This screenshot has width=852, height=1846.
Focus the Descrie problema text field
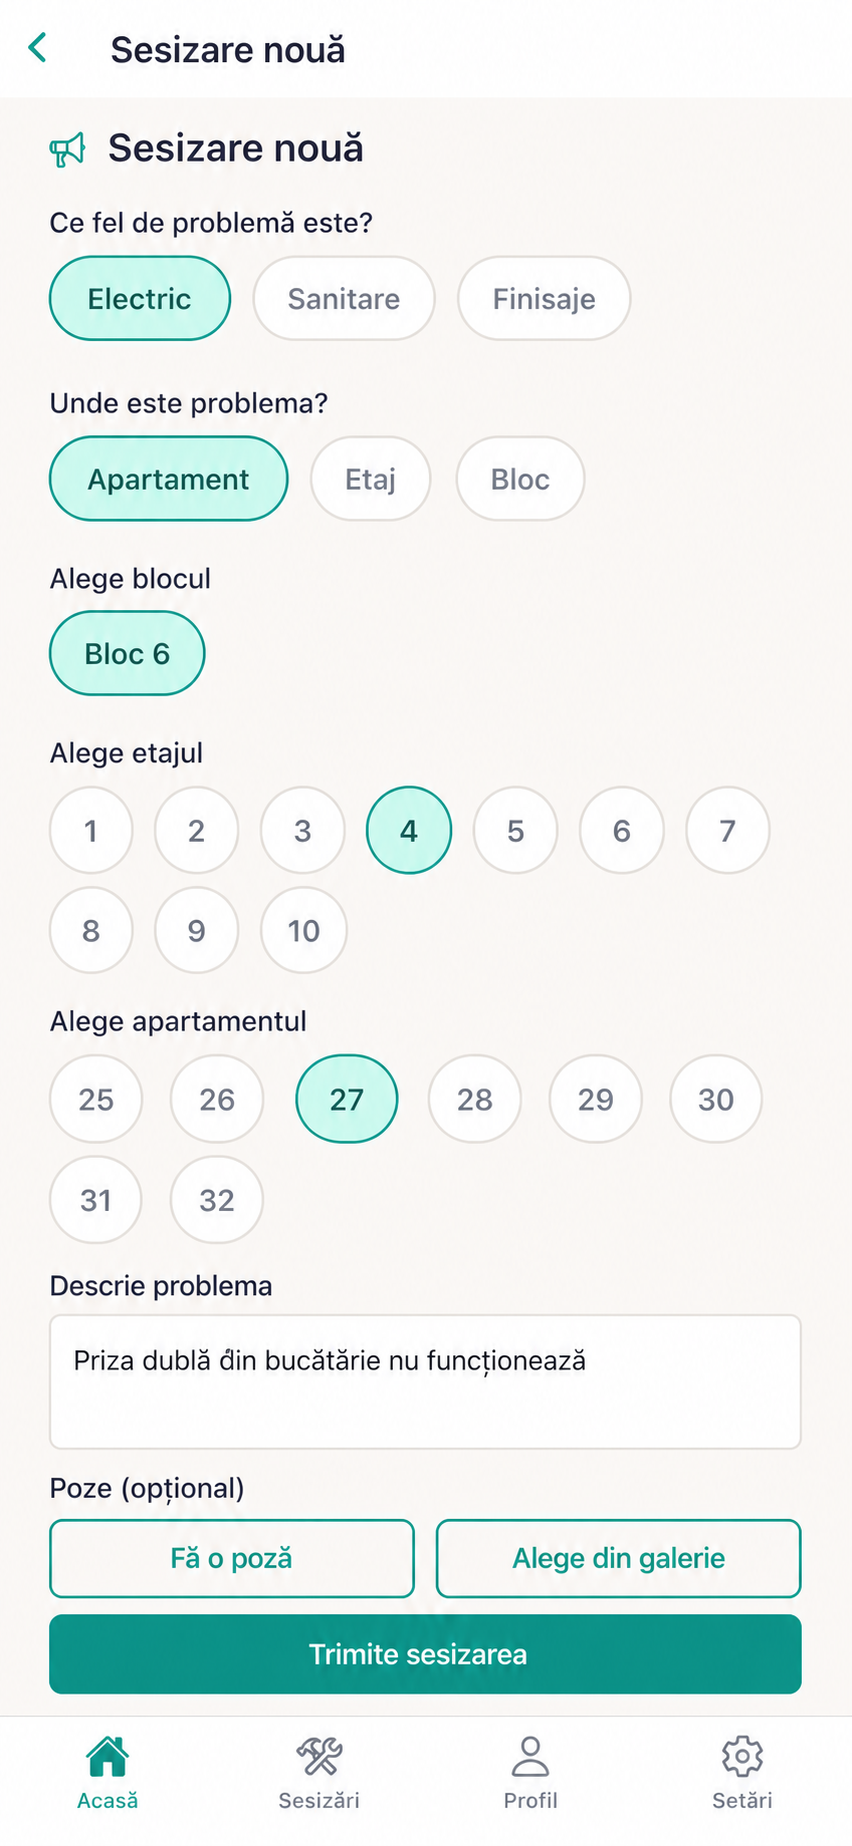coord(425,1381)
